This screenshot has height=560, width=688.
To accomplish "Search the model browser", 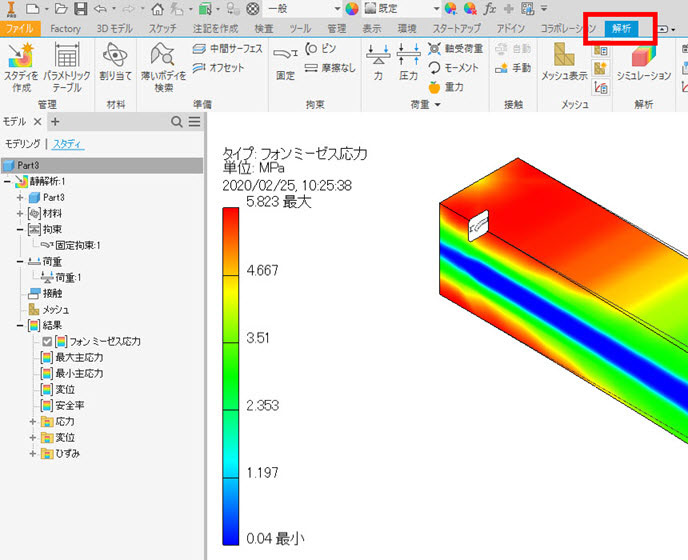I will tap(176, 122).
